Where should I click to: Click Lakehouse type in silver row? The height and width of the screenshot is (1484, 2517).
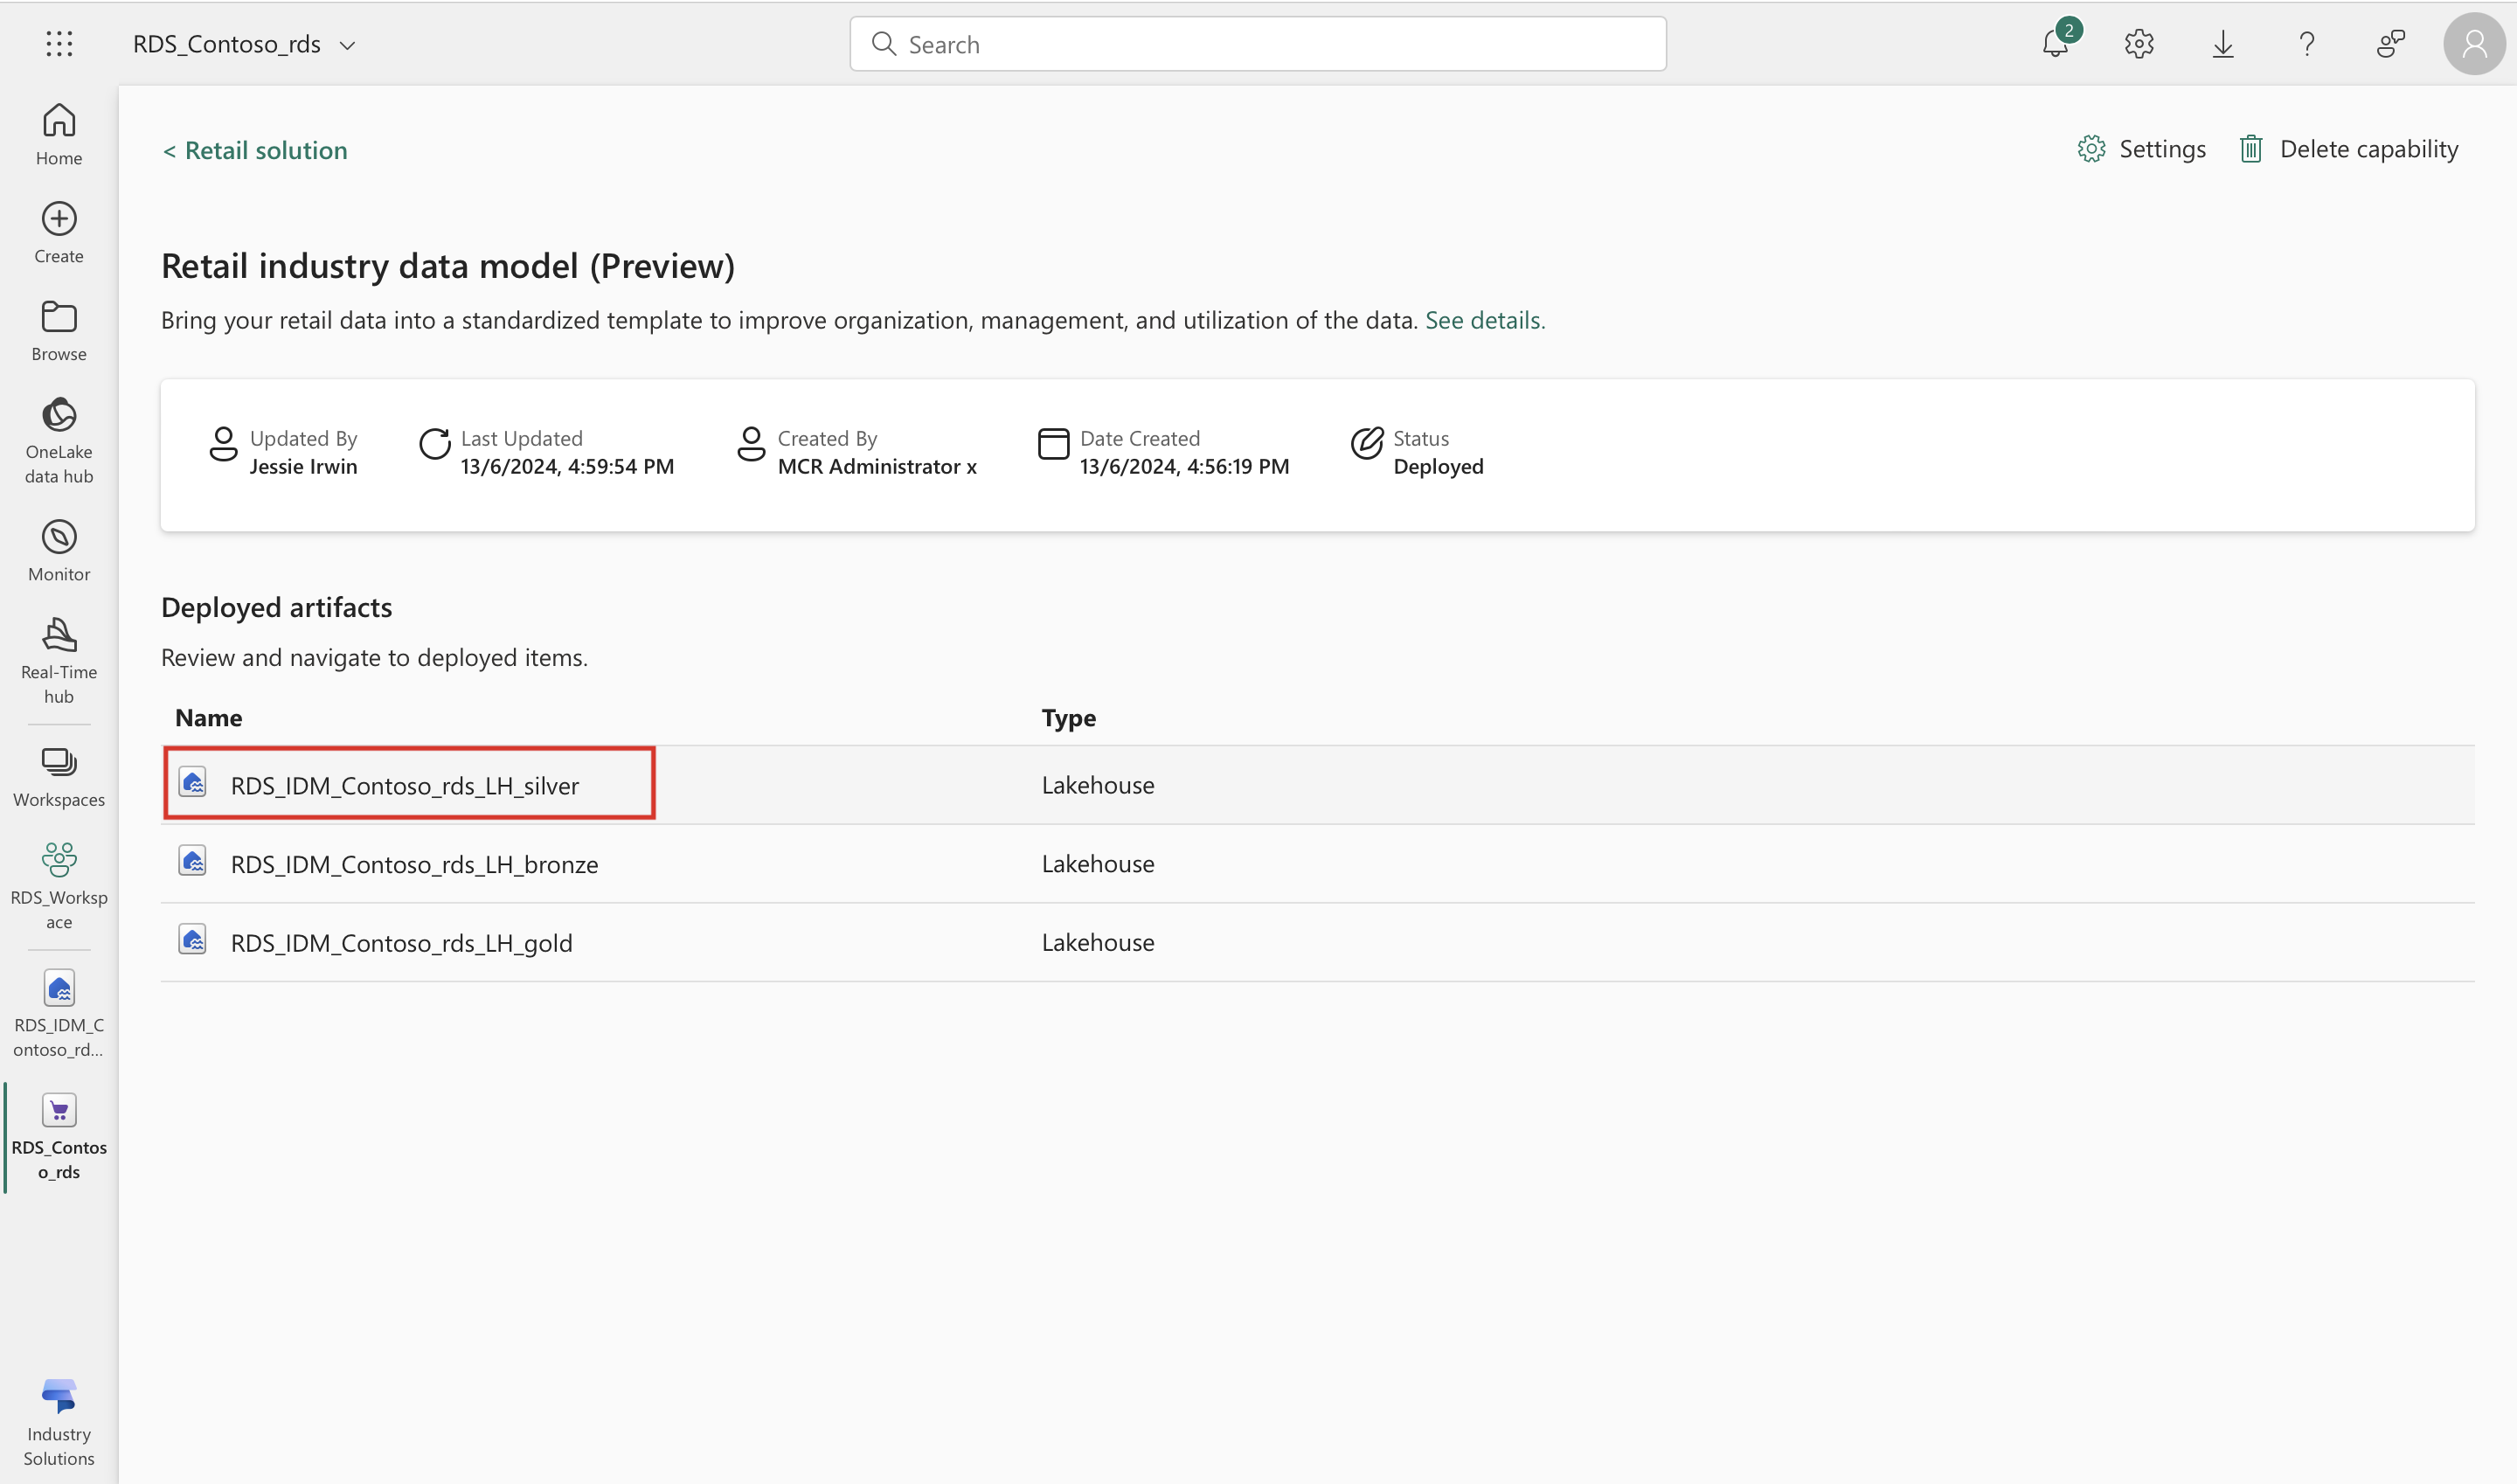(1098, 785)
